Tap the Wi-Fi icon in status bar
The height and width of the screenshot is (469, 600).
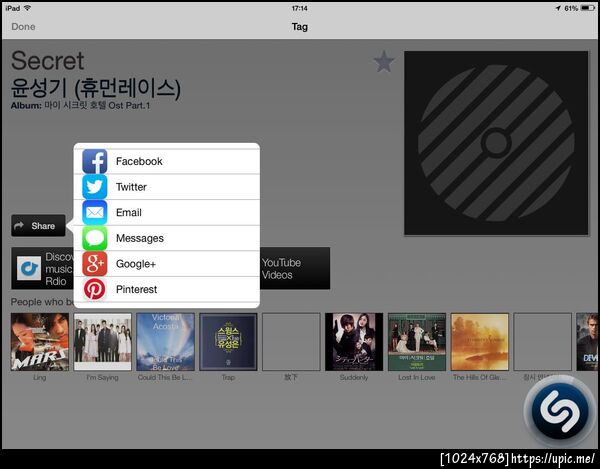coord(27,8)
